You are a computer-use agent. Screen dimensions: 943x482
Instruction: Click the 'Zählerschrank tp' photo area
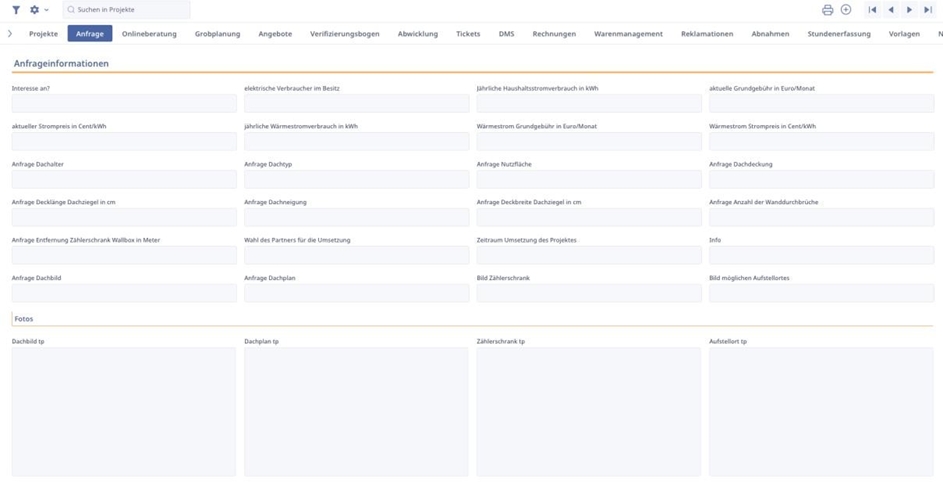pyautogui.click(x=589, y=411)
